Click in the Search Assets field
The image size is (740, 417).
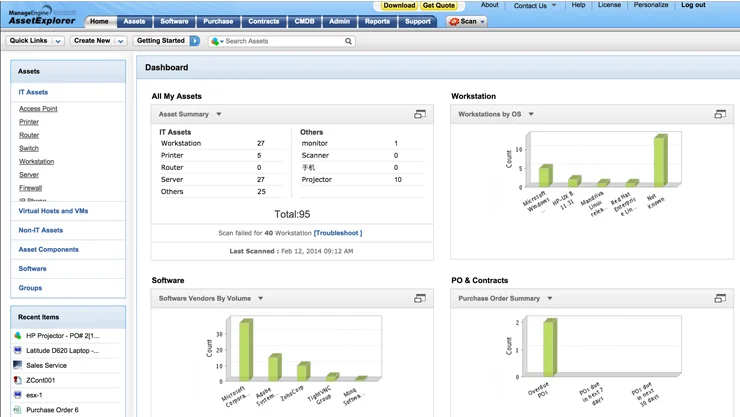point(283,41)
